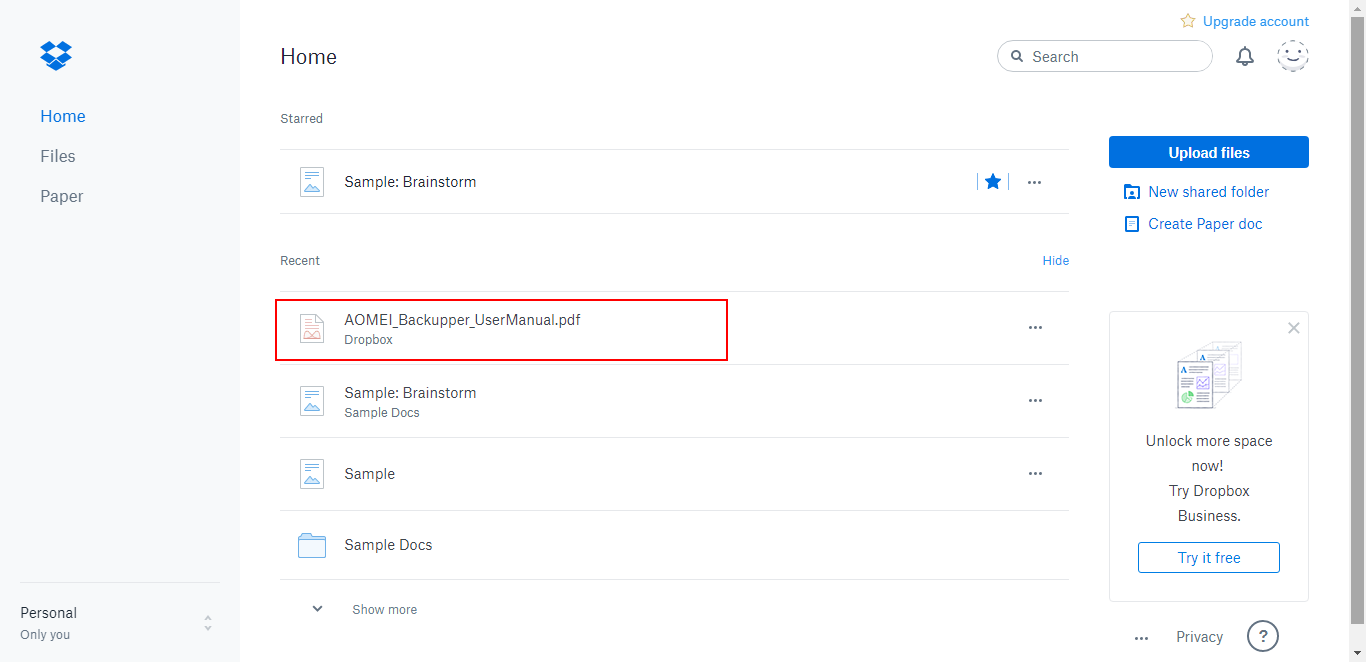1366x662 pixels.
Task: Expand the Show more chevron
Action: [x=318, y=609]
